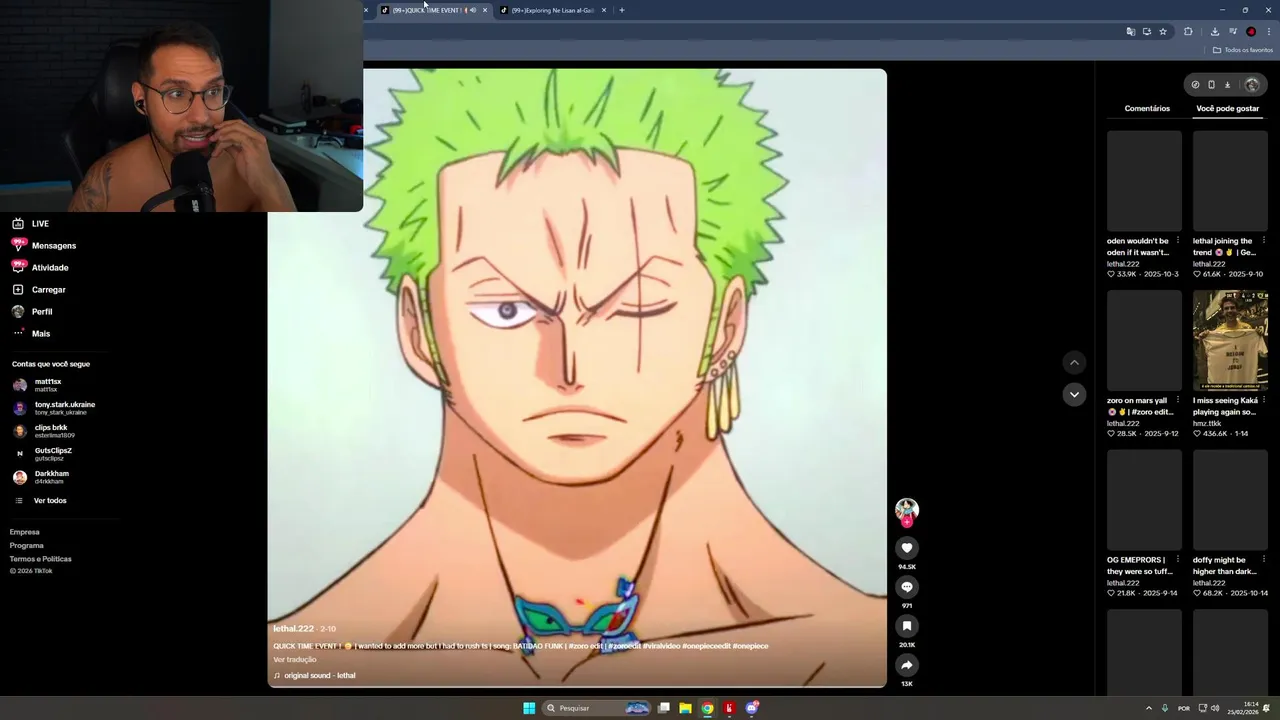Save video with the bookmark icon
Image resolution: width=1280 pixels, height=720 pixels.
point(907,626)
